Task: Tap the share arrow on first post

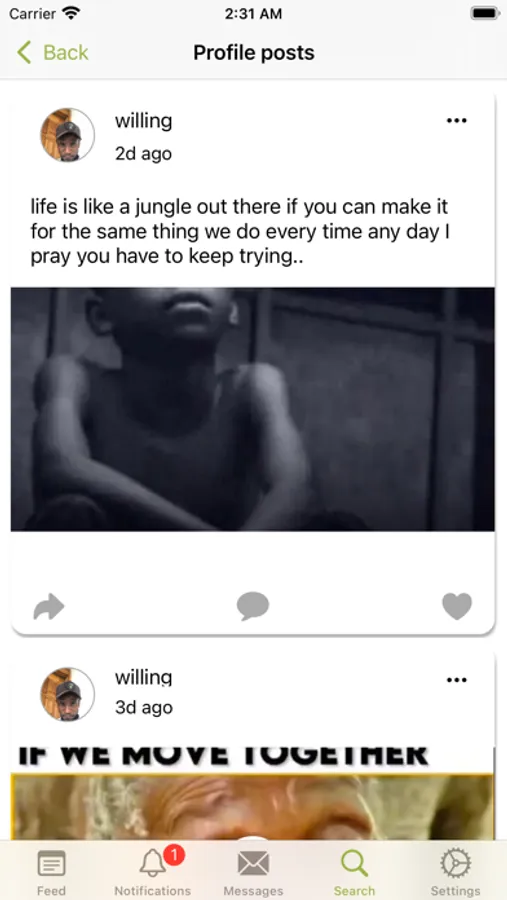Action: point(49,607)
